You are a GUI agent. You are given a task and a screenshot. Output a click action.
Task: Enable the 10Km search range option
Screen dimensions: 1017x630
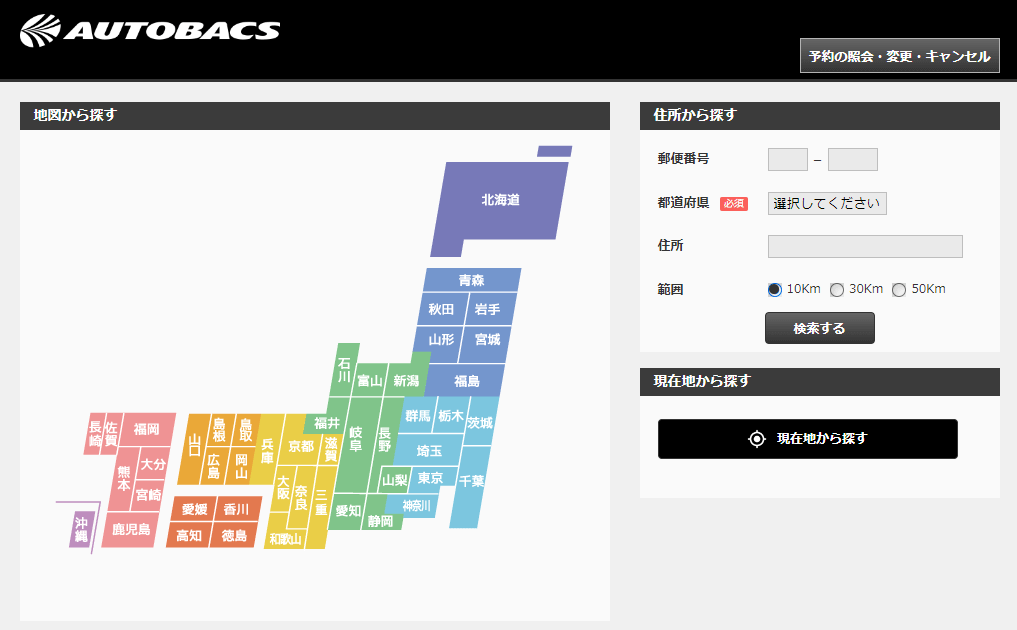coord(774,288)
